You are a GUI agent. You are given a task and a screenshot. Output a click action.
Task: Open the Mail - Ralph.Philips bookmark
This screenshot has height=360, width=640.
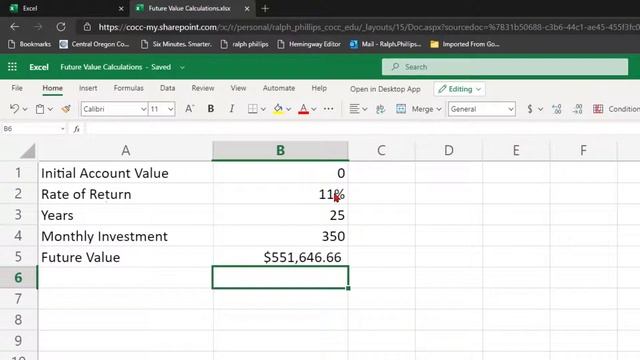[386, 44]
